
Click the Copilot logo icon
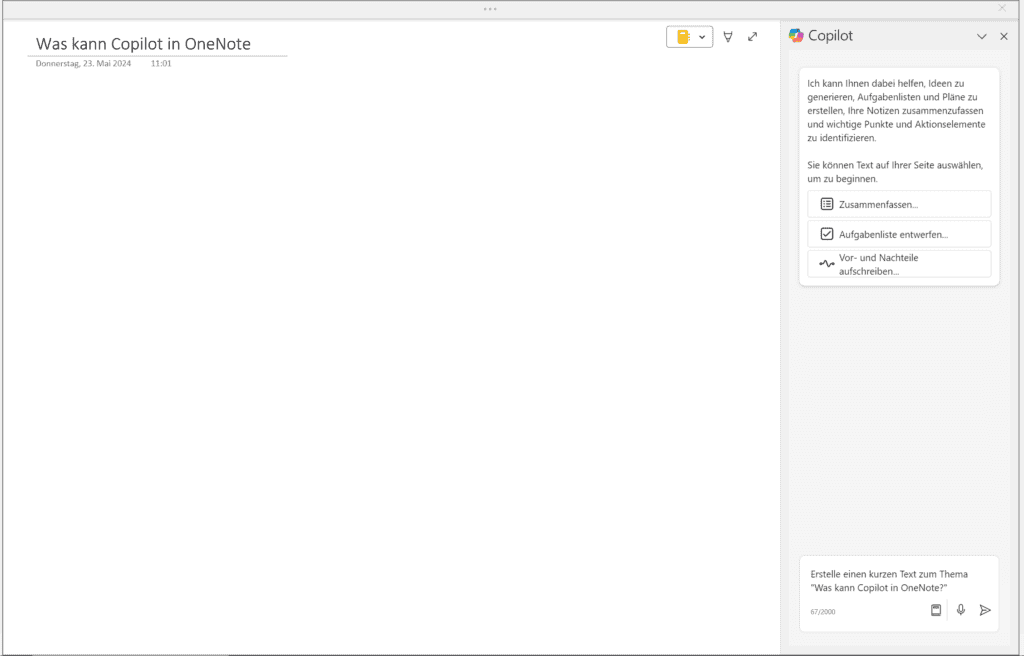(796, 35)
